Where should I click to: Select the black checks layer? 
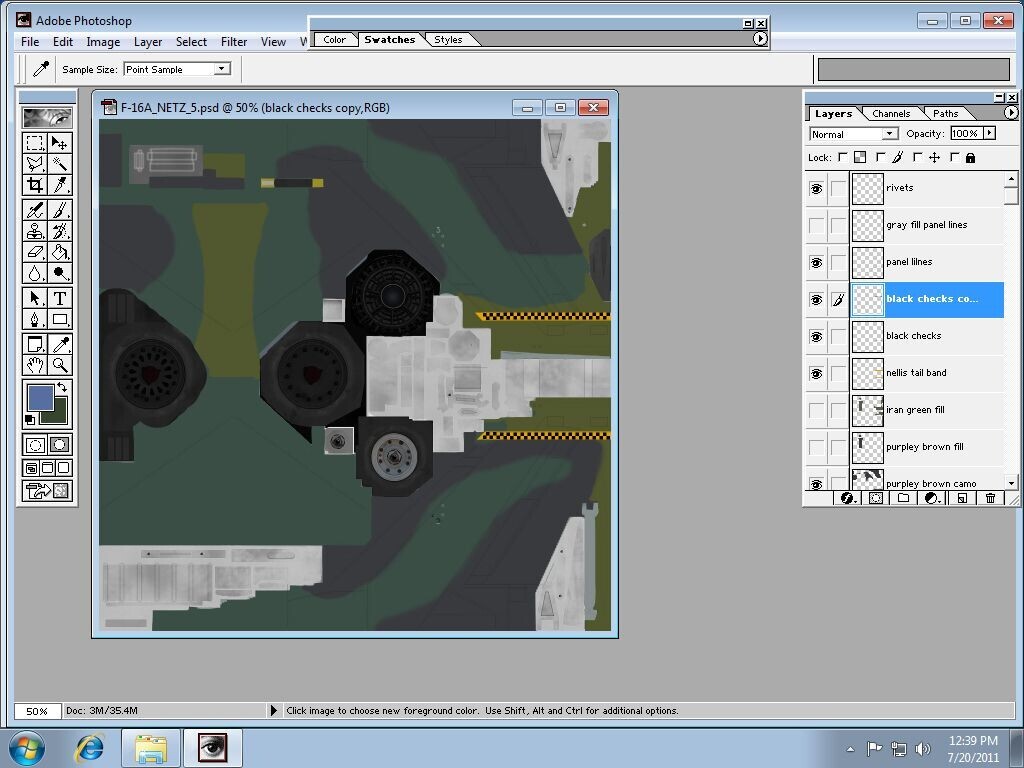click(913, 336)
